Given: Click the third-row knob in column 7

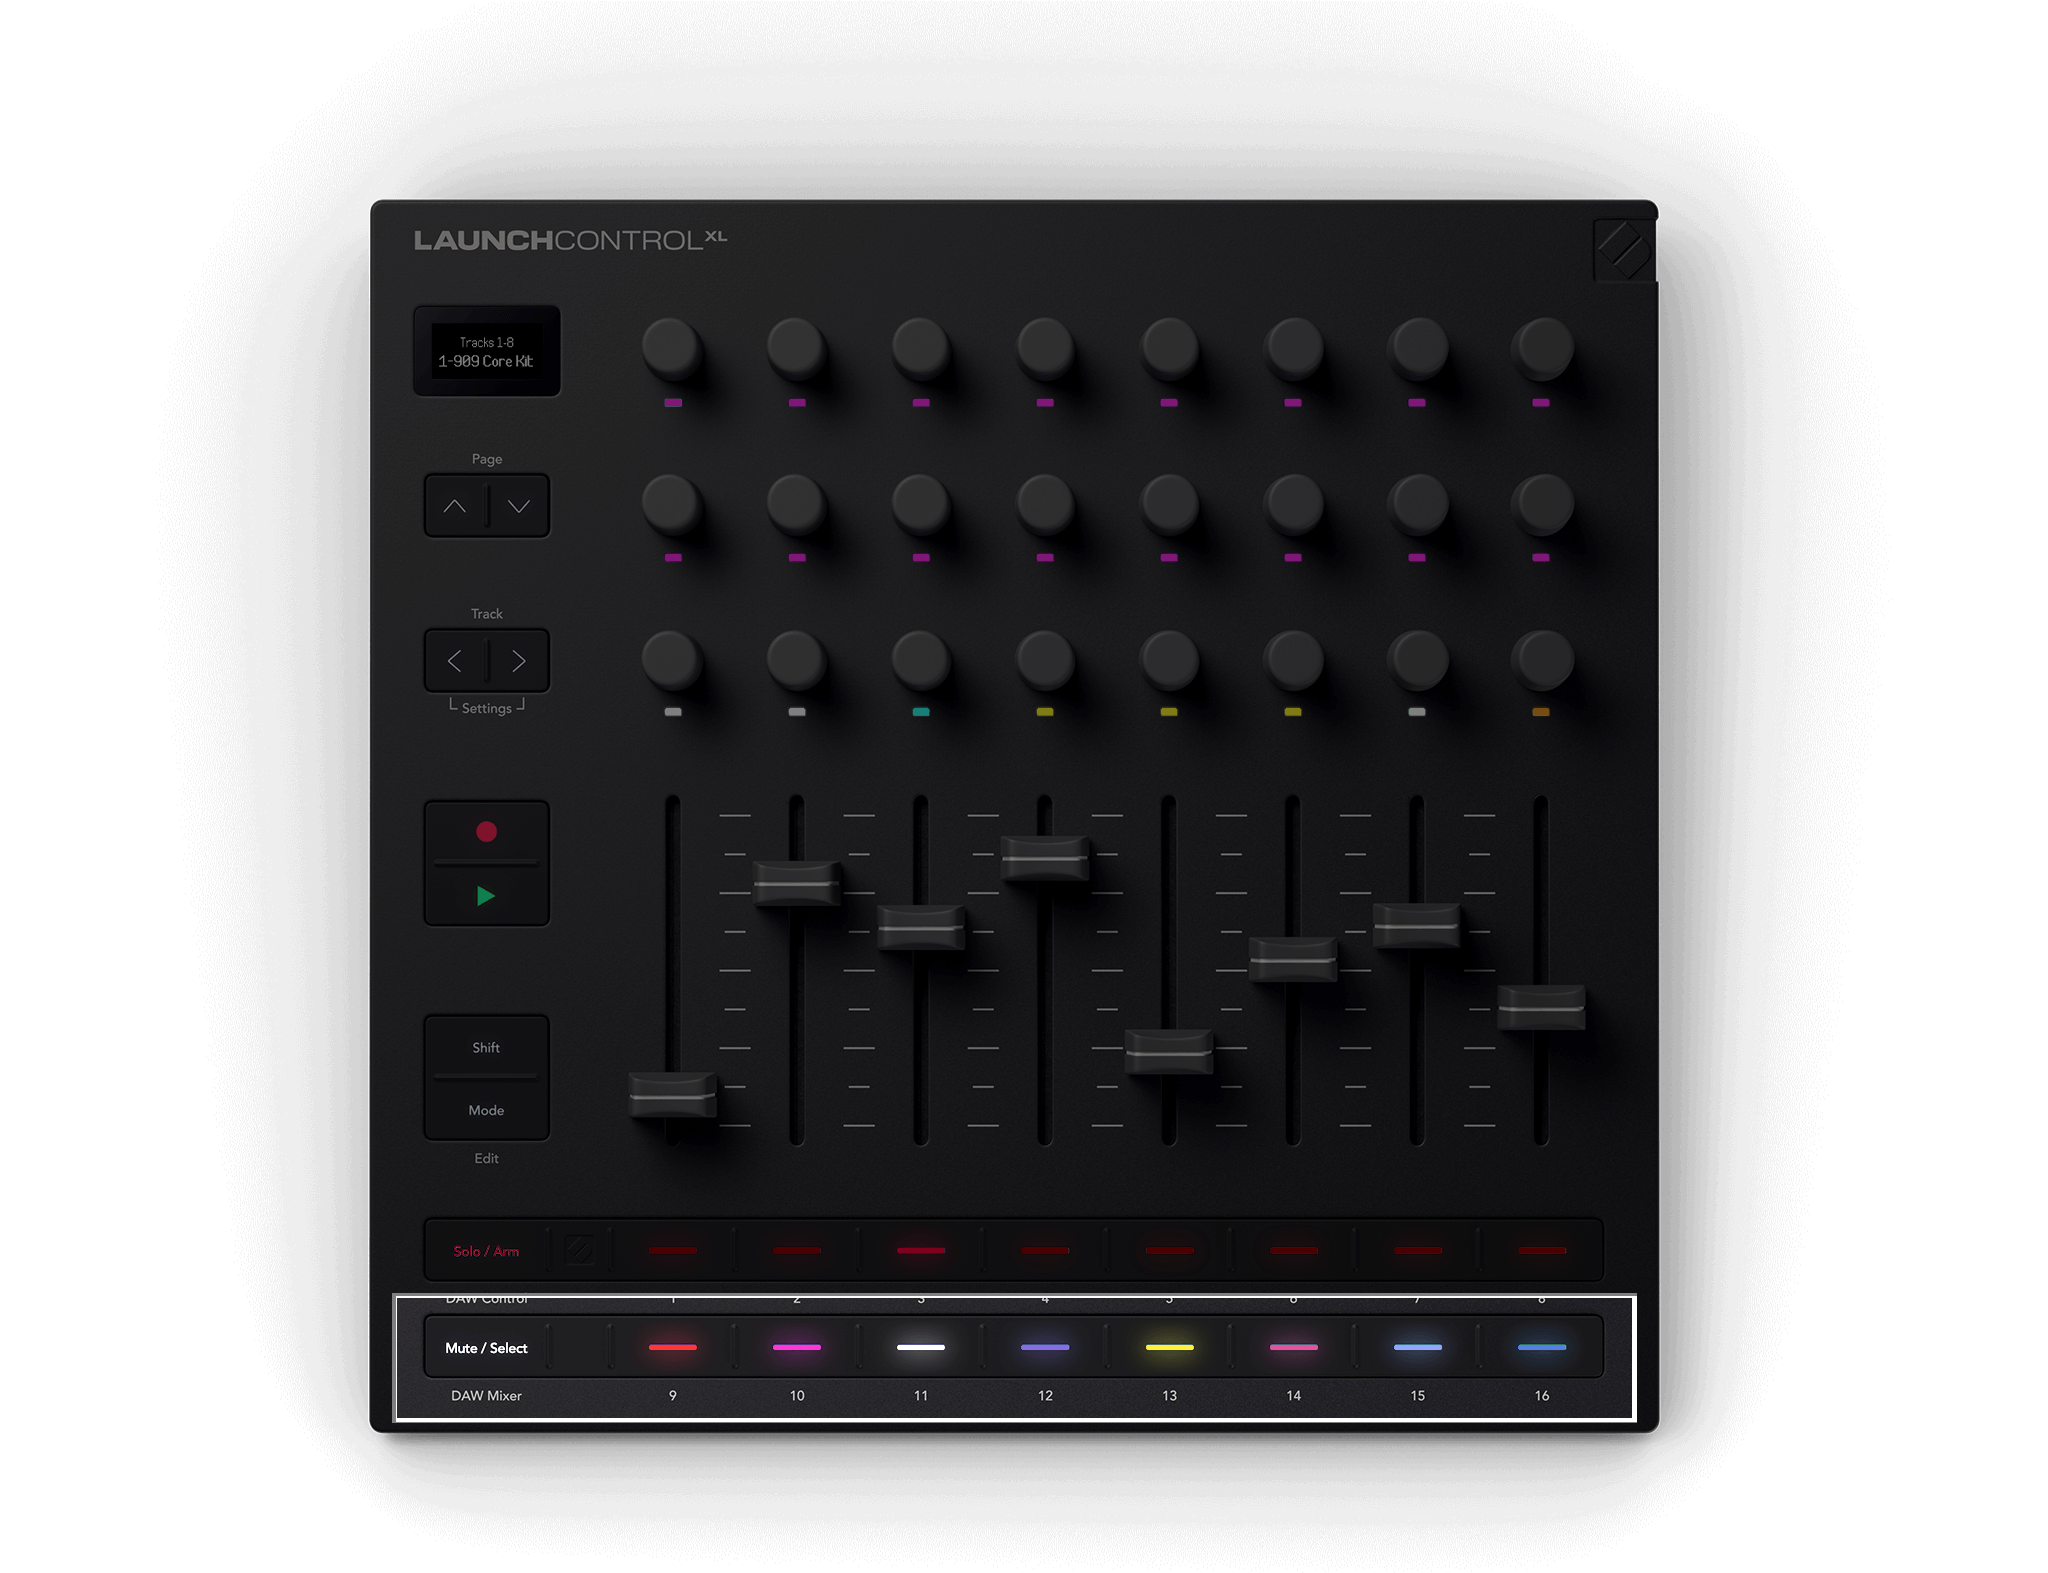Looking at the screenshot, I should (x=1417, y=659).
